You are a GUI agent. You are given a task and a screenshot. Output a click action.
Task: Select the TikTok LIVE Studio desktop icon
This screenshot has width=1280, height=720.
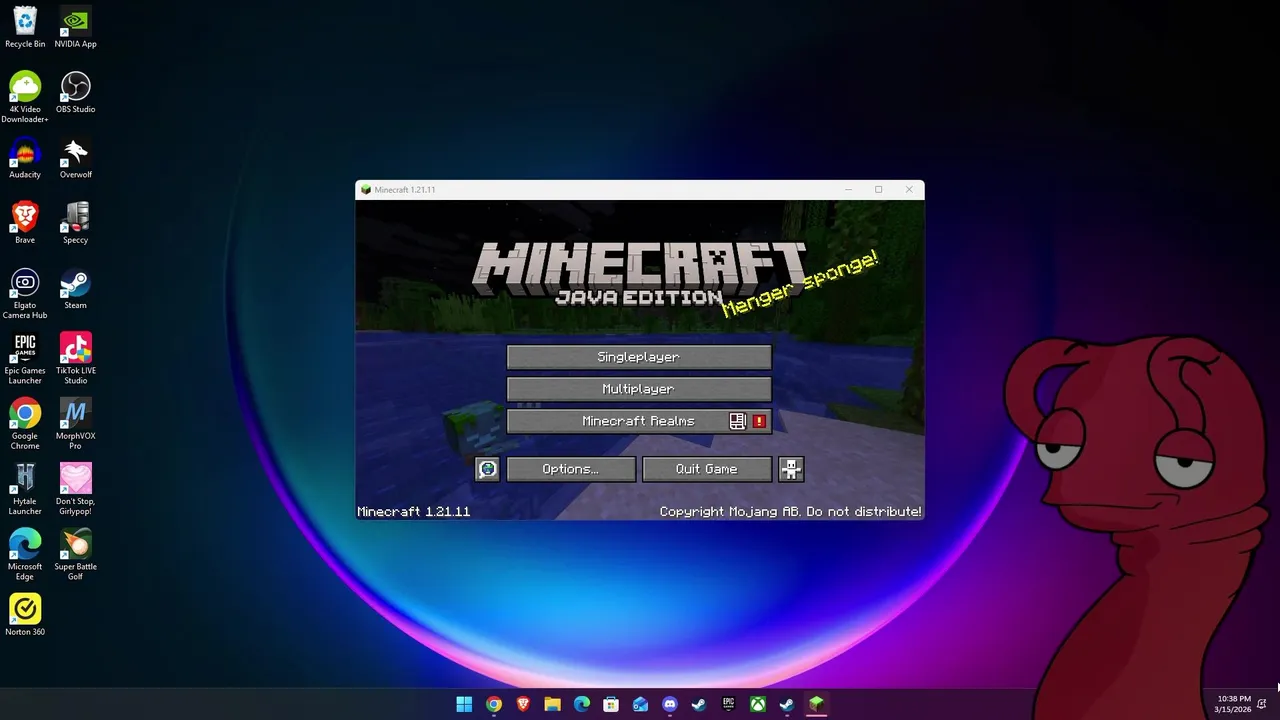[76, 358]
